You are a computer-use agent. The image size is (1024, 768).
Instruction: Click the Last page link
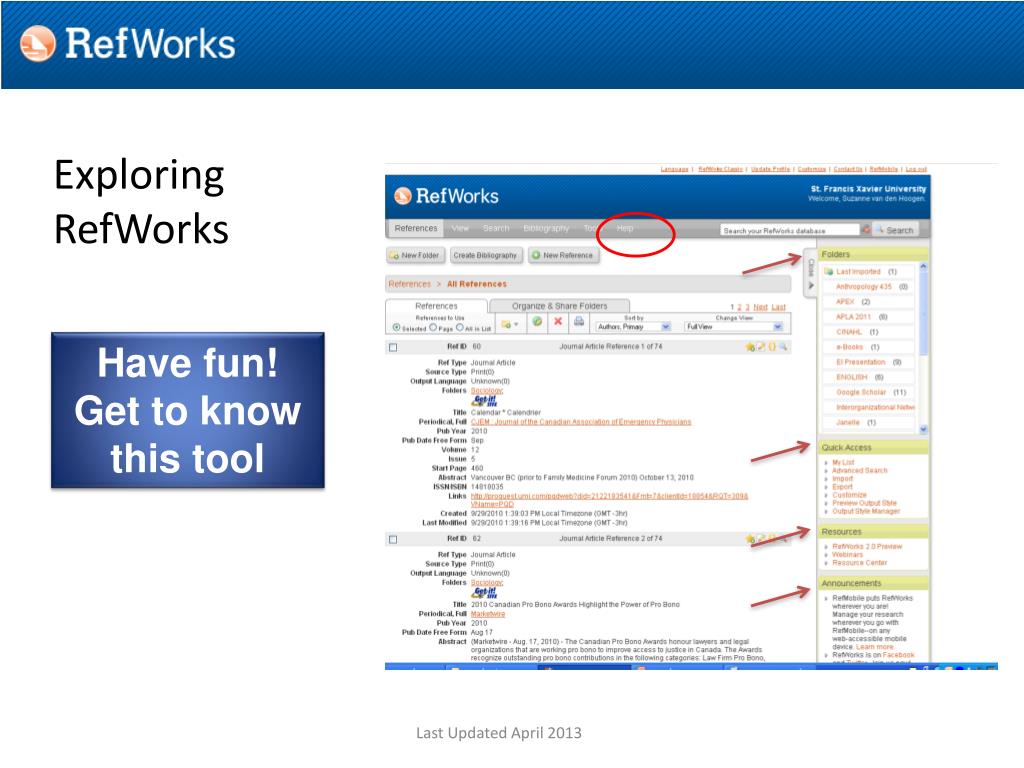tap(778, 307)
